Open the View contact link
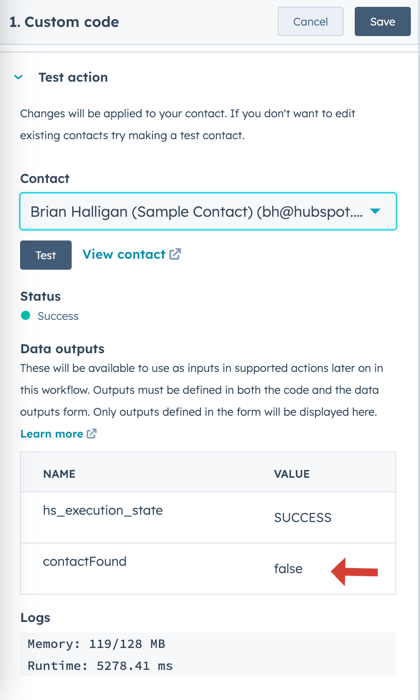This screenshot has height=700, width=420. point(124,254)
